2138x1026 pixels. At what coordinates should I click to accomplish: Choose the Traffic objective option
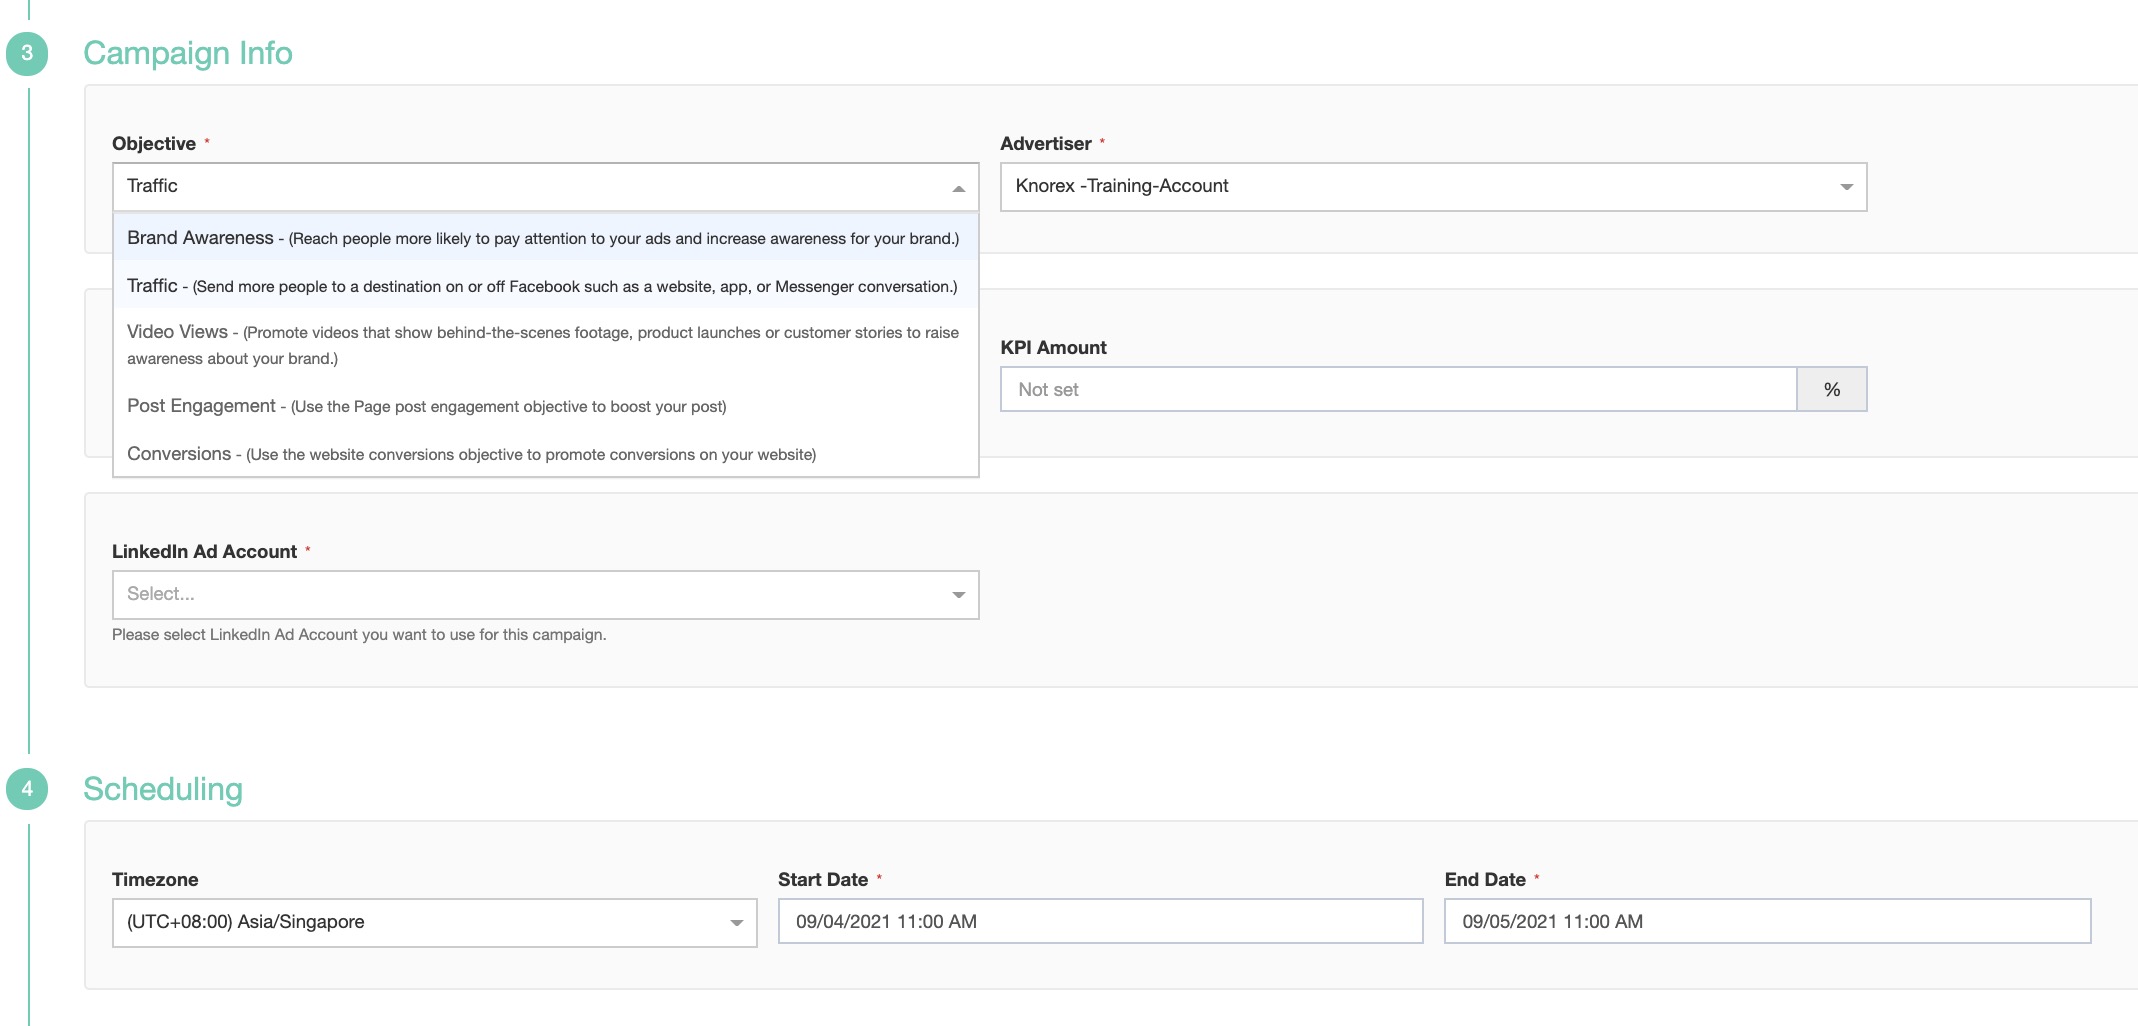543,286
